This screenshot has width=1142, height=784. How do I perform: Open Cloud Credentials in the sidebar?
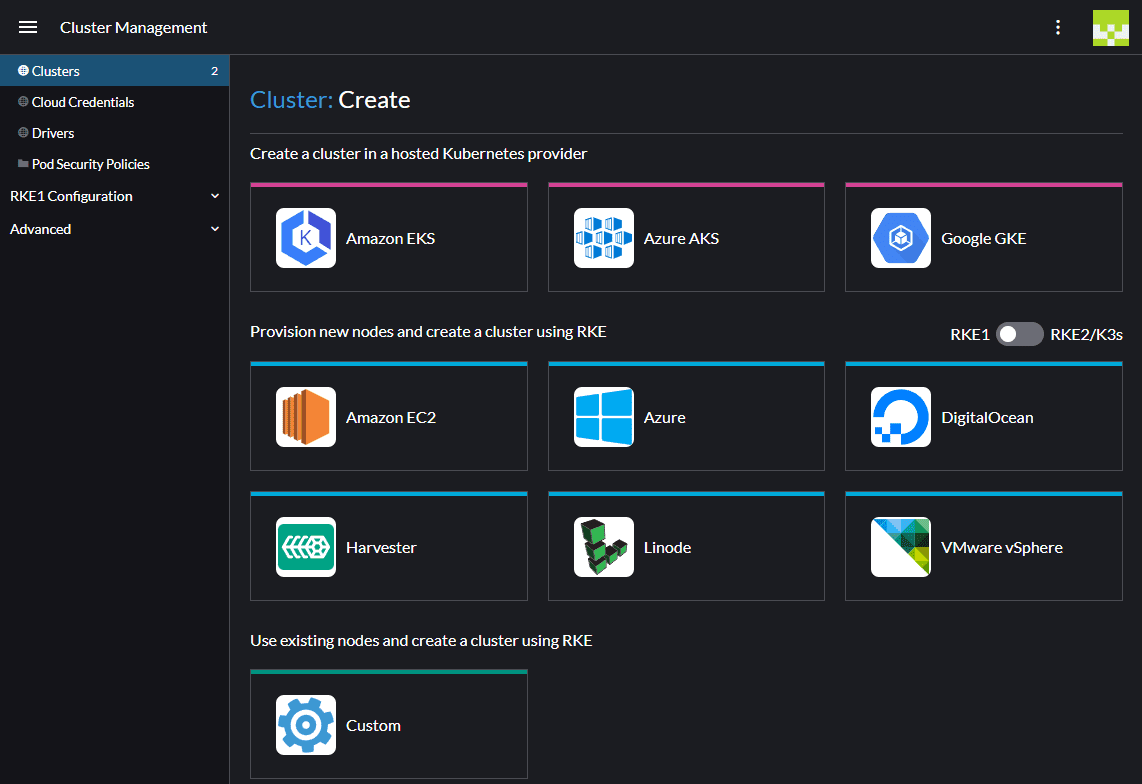click(x=83, y=102)
